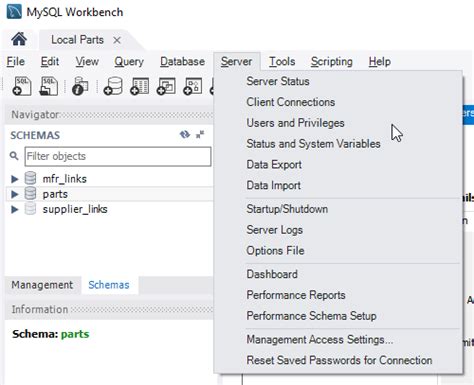This screenshot has width=474, height=385.
Task: Expand the supplier_links schema
Action: [x=14, y=209]
